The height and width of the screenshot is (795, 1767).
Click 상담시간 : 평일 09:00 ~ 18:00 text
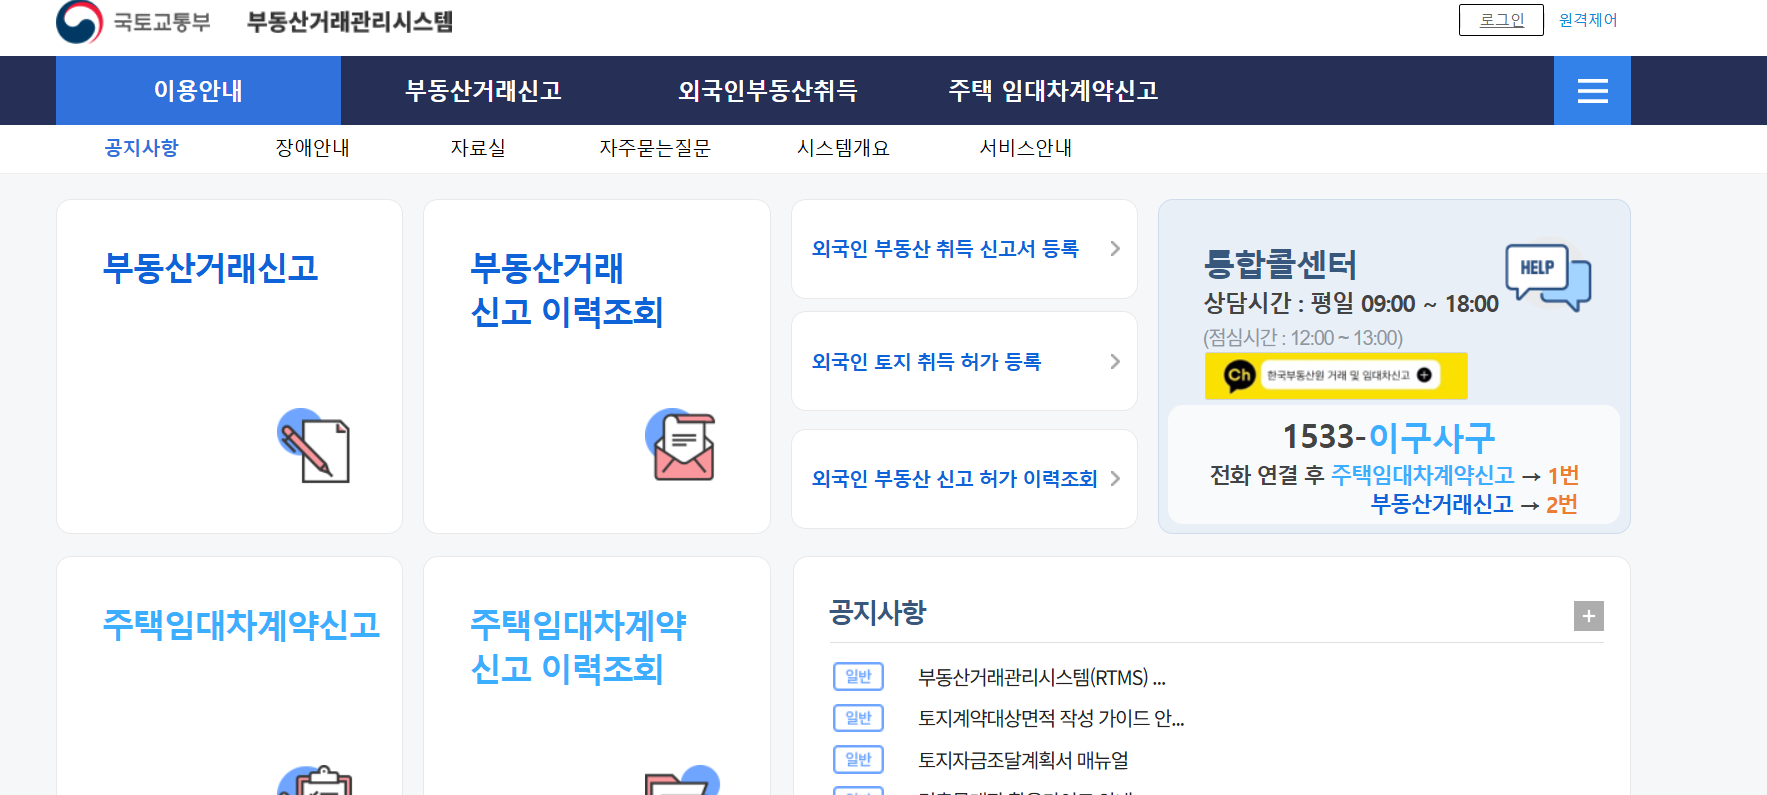pos(1351,304)
